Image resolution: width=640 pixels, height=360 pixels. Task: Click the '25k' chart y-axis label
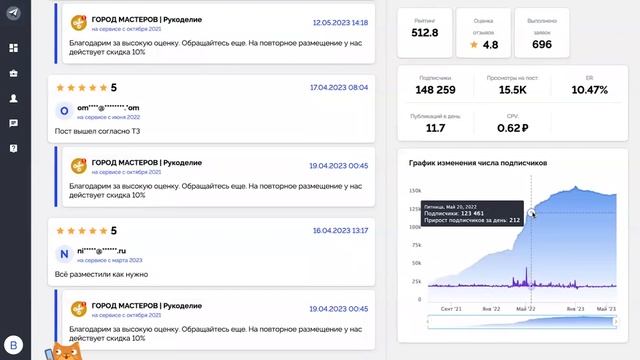[x=416, y=281]
